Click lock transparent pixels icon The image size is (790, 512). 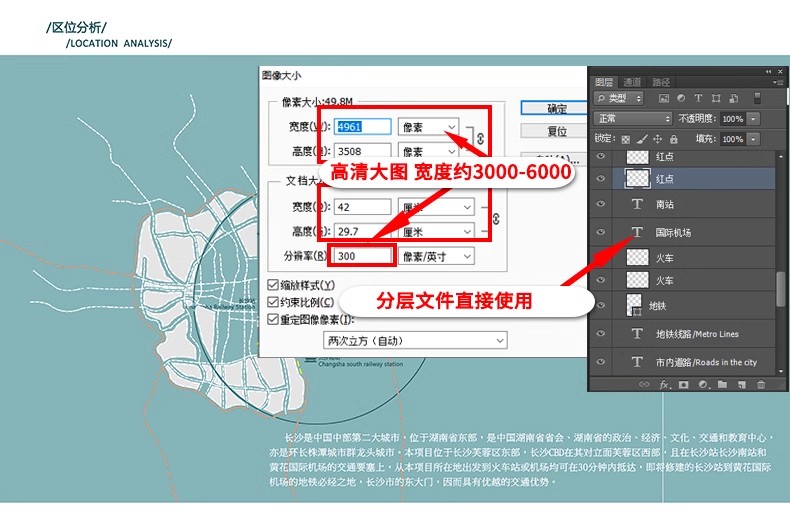click(626, 140)
